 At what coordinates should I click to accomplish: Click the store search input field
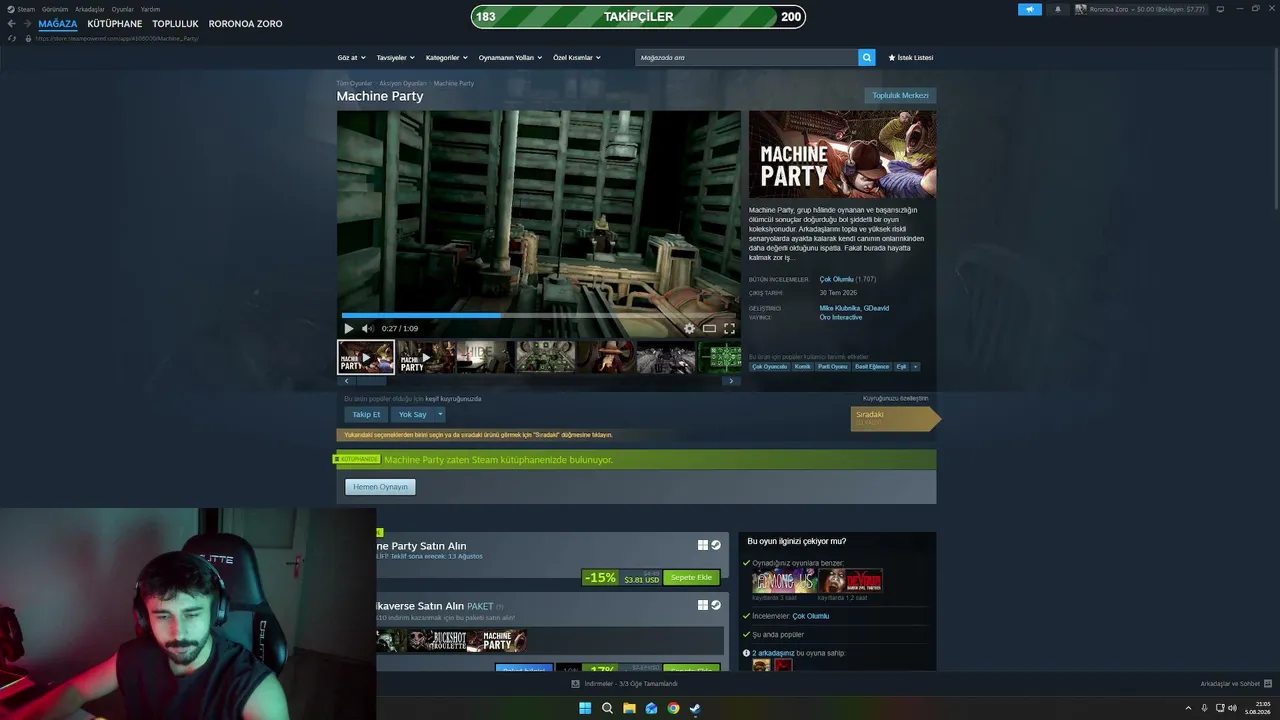747,58
